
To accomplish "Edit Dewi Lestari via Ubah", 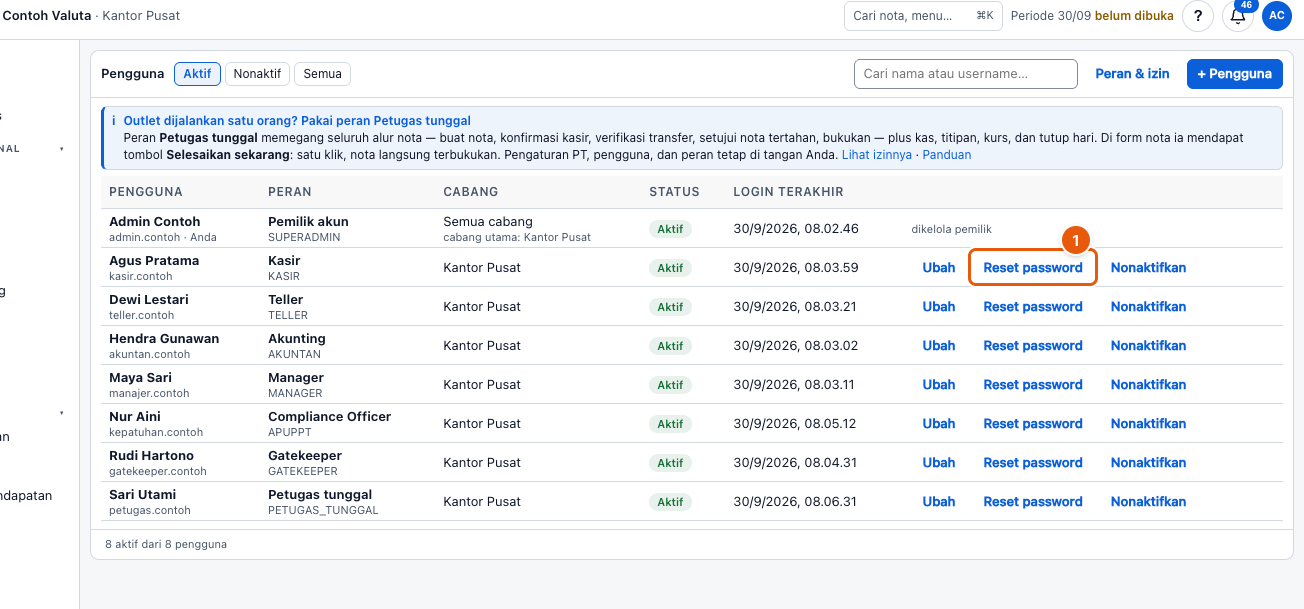I will (939, 307).
